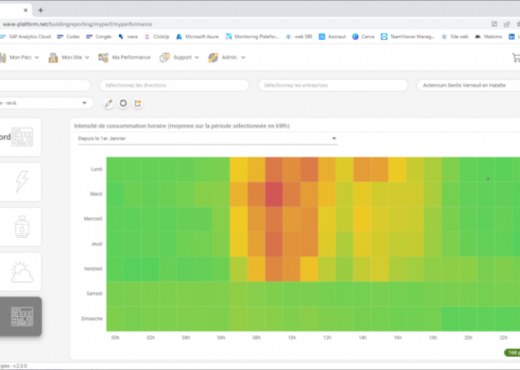
Task: Click the Sélectionnez les entreprises field
Action: 333,85
